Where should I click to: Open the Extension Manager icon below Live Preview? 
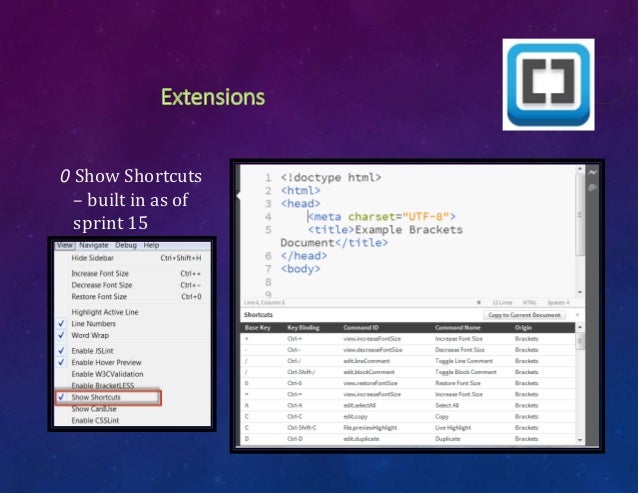click(x=592, y=188)
